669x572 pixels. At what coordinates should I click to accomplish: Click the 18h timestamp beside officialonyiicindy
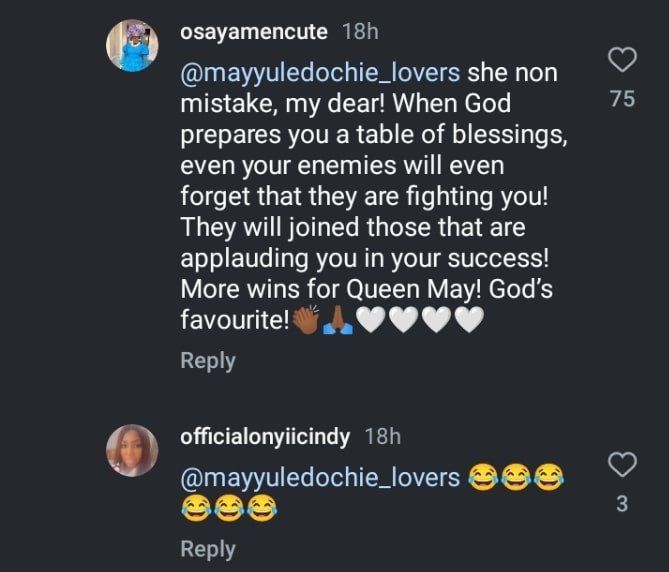pos(382,436)
